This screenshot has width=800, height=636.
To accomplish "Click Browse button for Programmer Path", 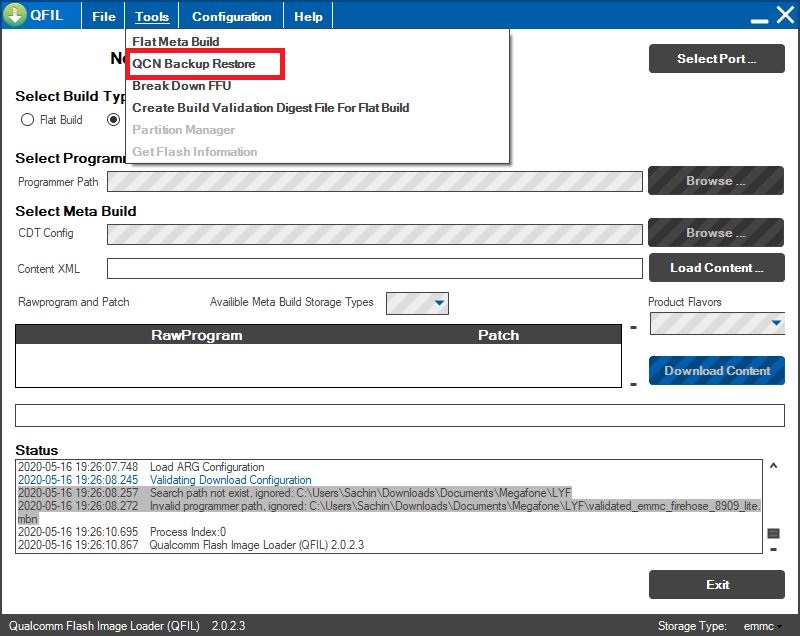I will pos(716,181).
